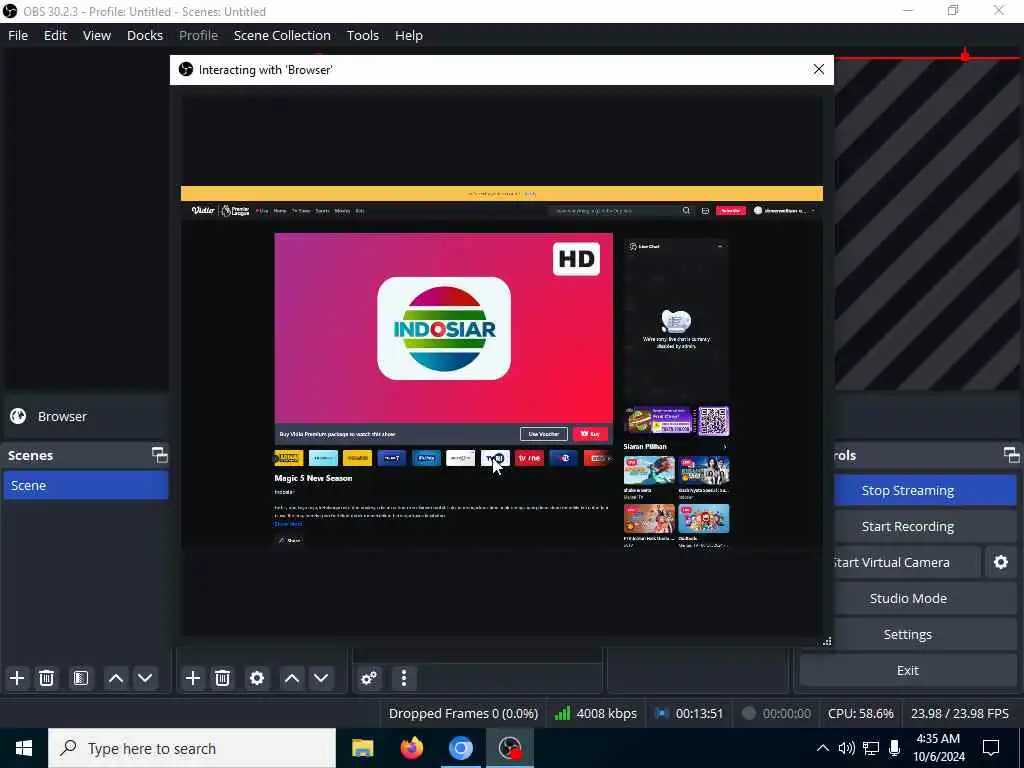Viewport: 1024px width, 768px height.
Task: Move scene up with the up arrow
Action: (x=116, y=678)
